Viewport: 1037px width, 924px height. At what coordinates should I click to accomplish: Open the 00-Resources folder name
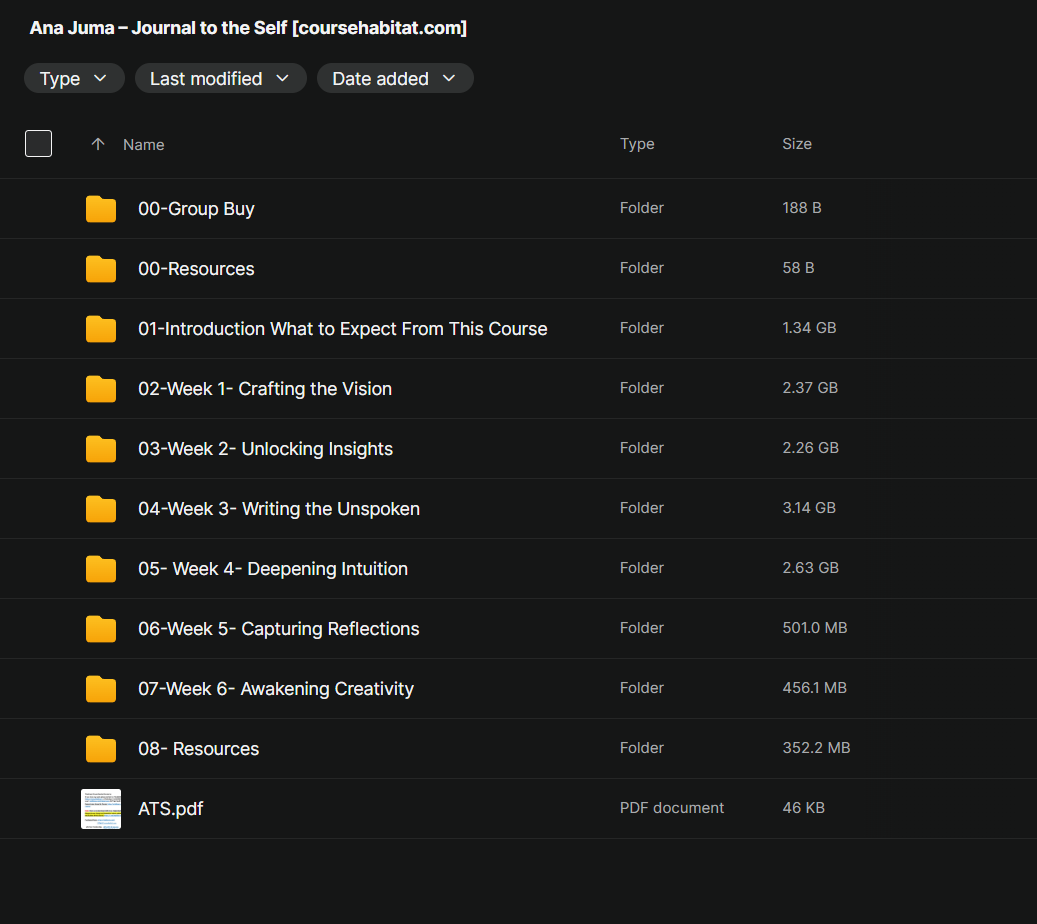tap(196, 269)
